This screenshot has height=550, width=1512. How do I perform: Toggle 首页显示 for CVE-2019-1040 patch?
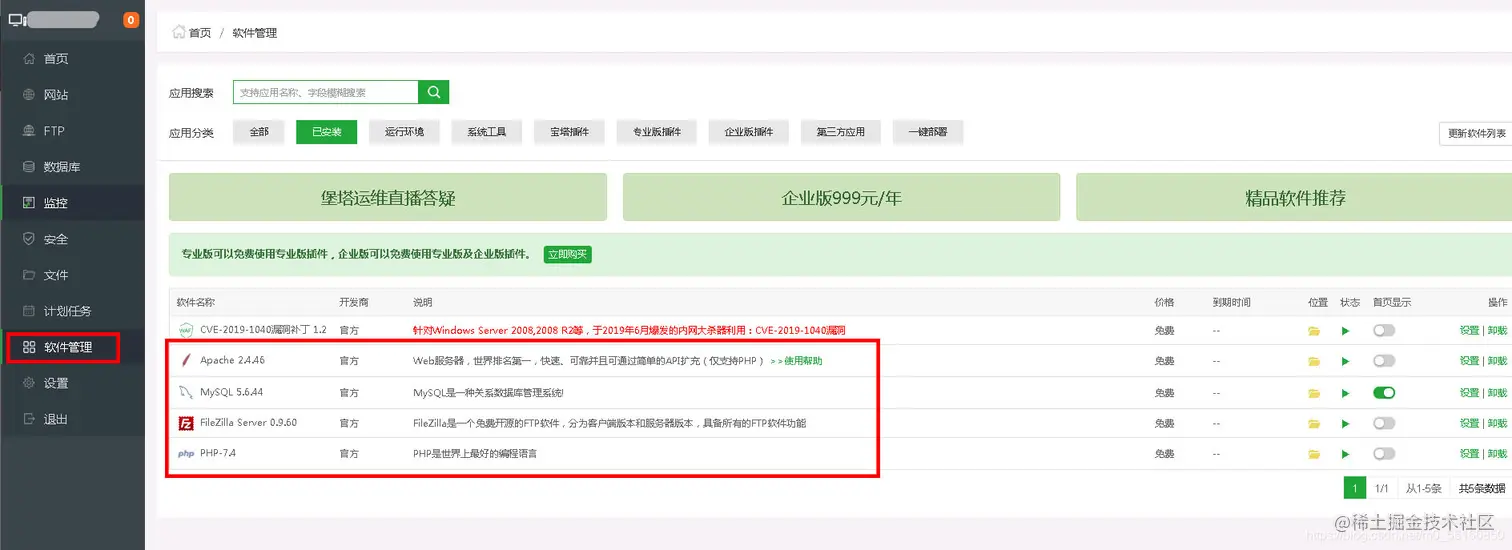pyautogui.click(x=1384, y=330)
